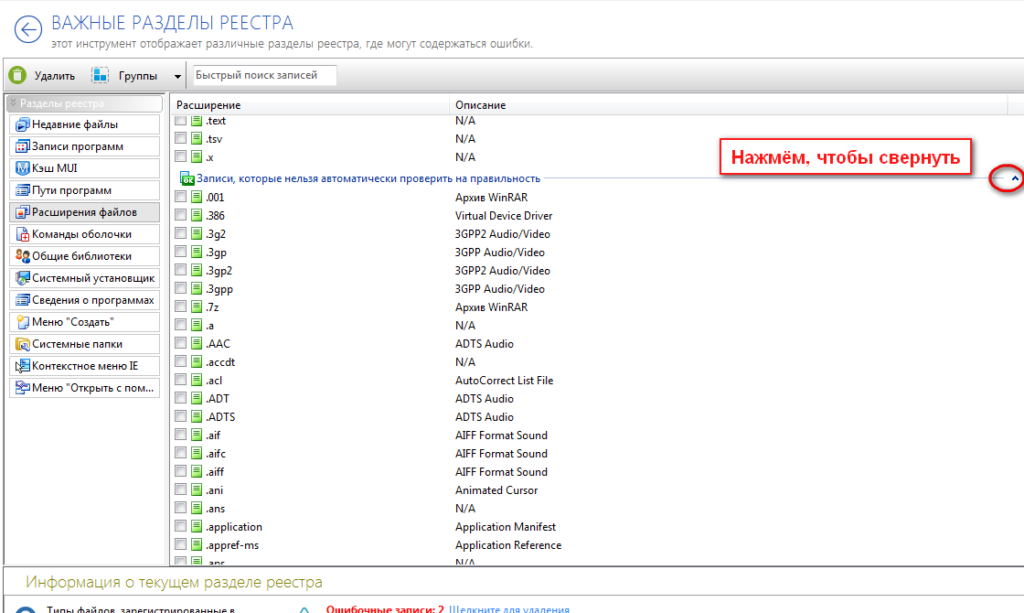Screen dimensions: 1024x613
Task: Select the Системные папки sidebar icon
Action: point(22,344)
